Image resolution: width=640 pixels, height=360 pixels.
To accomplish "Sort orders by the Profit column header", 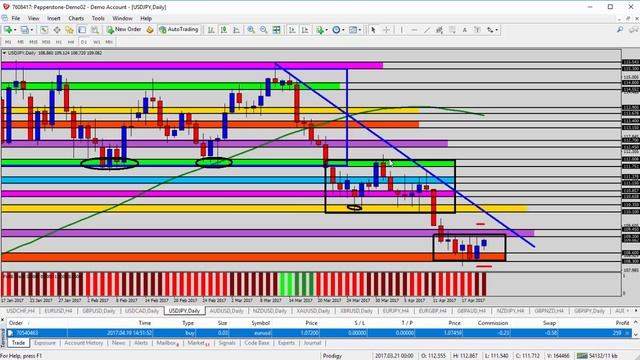I will coord(622,323).
